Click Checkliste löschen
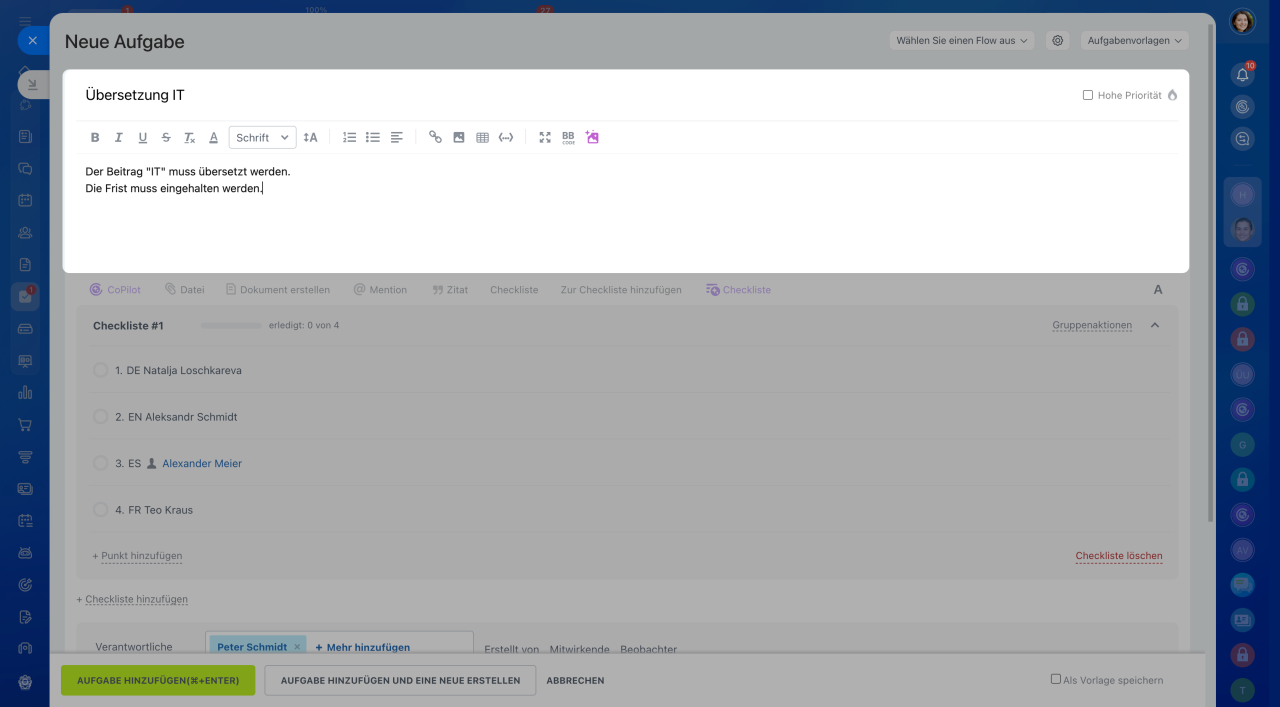This screenshot has width=1280, height=707. 1119,556
